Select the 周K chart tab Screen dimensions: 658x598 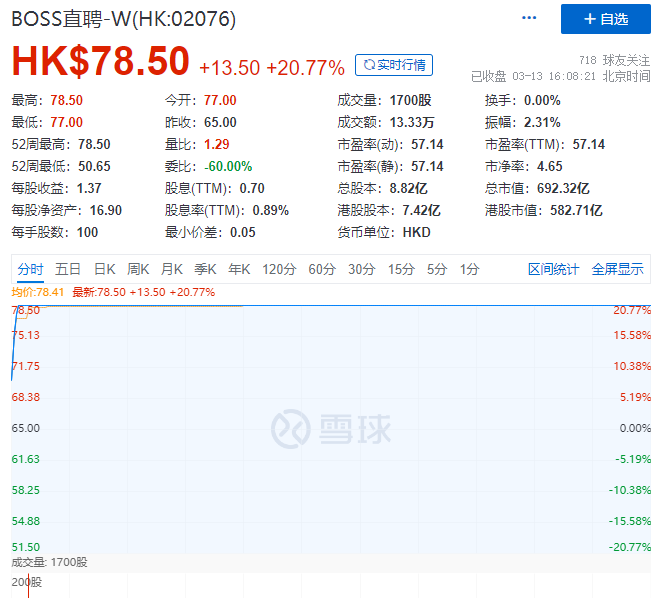click(x=138, y=269)
